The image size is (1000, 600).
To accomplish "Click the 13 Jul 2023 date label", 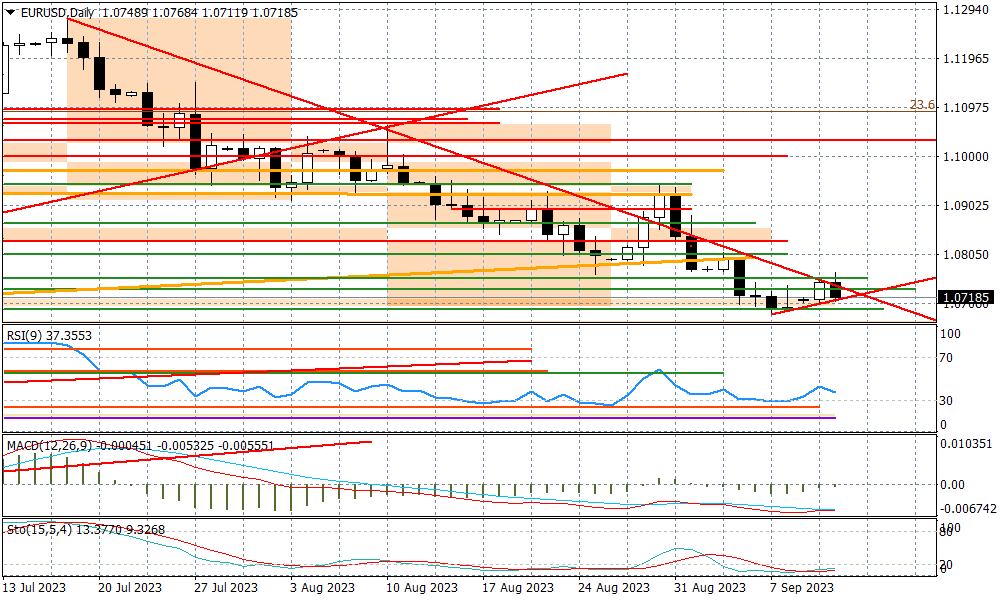I will (x=35, y=588).
